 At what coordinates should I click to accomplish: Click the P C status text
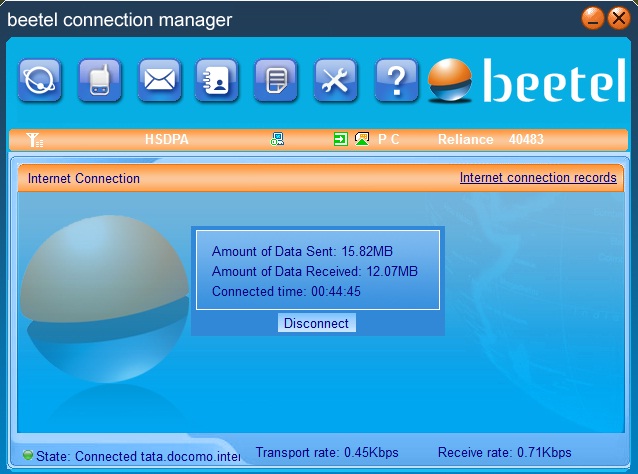(x=389, y=140)
